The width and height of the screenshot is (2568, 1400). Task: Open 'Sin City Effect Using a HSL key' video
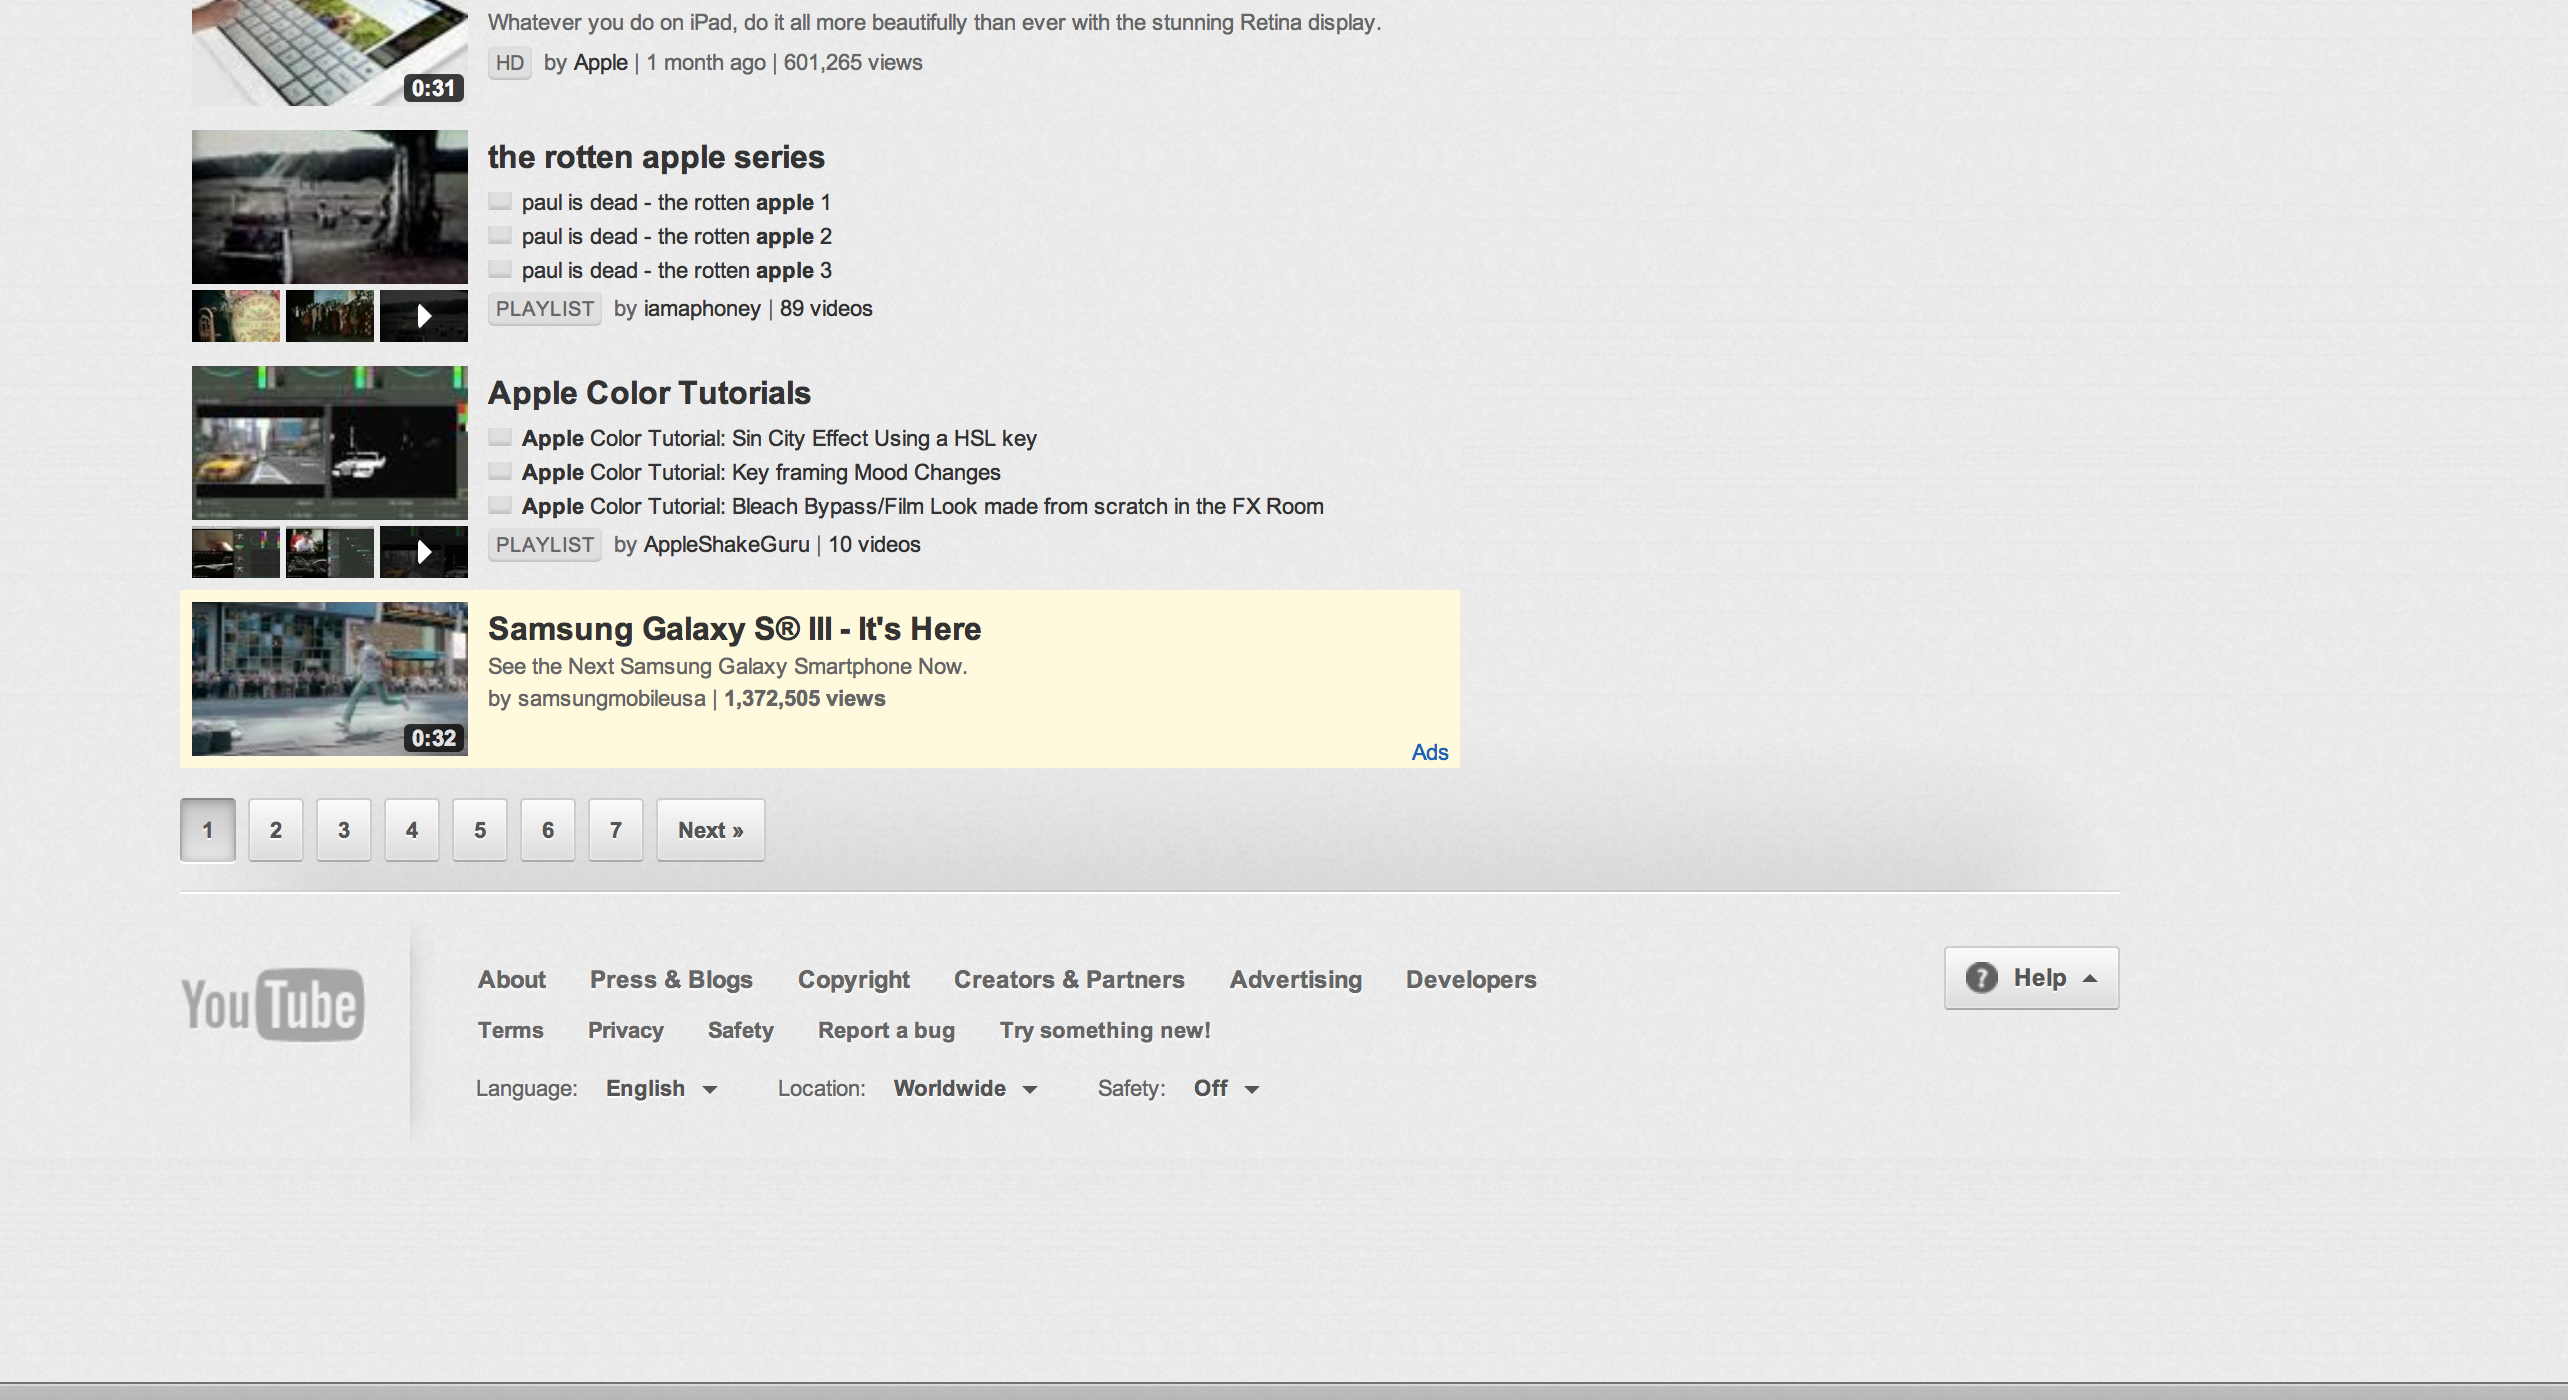click(779, 438)
